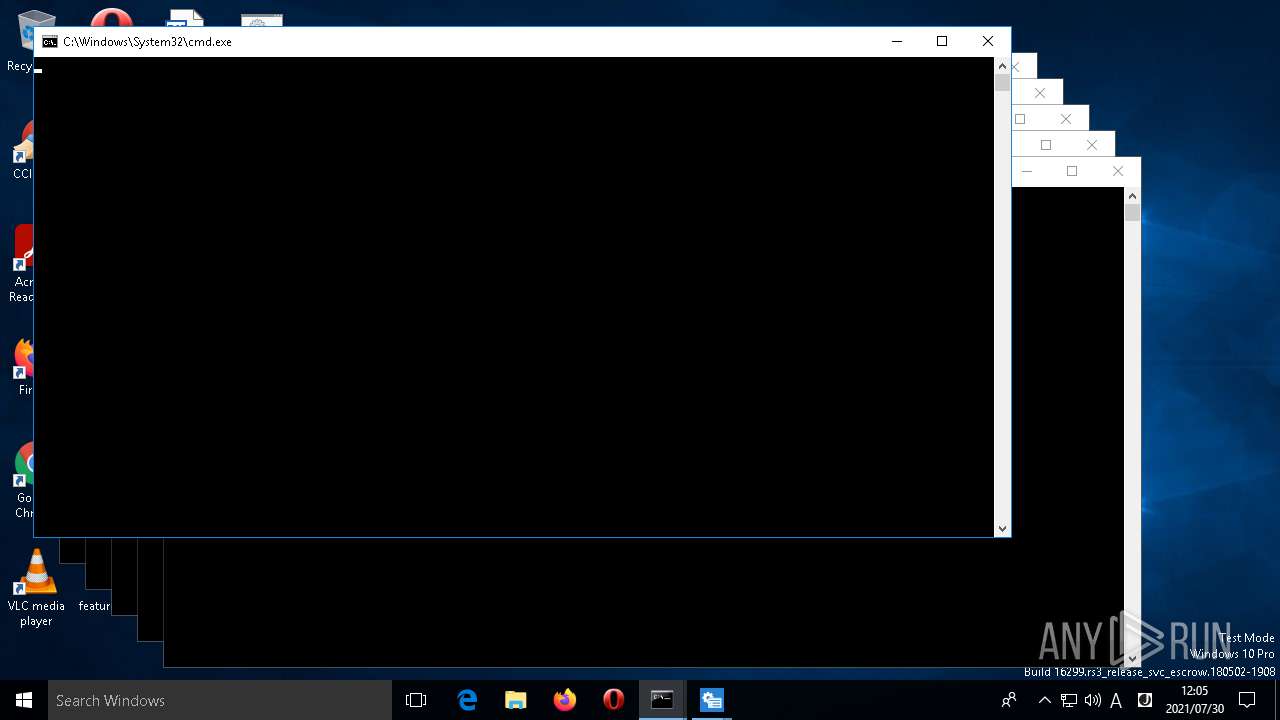Click into the Search Windows box
This screenshot has height=720, width=1280.
click(220, 700)
